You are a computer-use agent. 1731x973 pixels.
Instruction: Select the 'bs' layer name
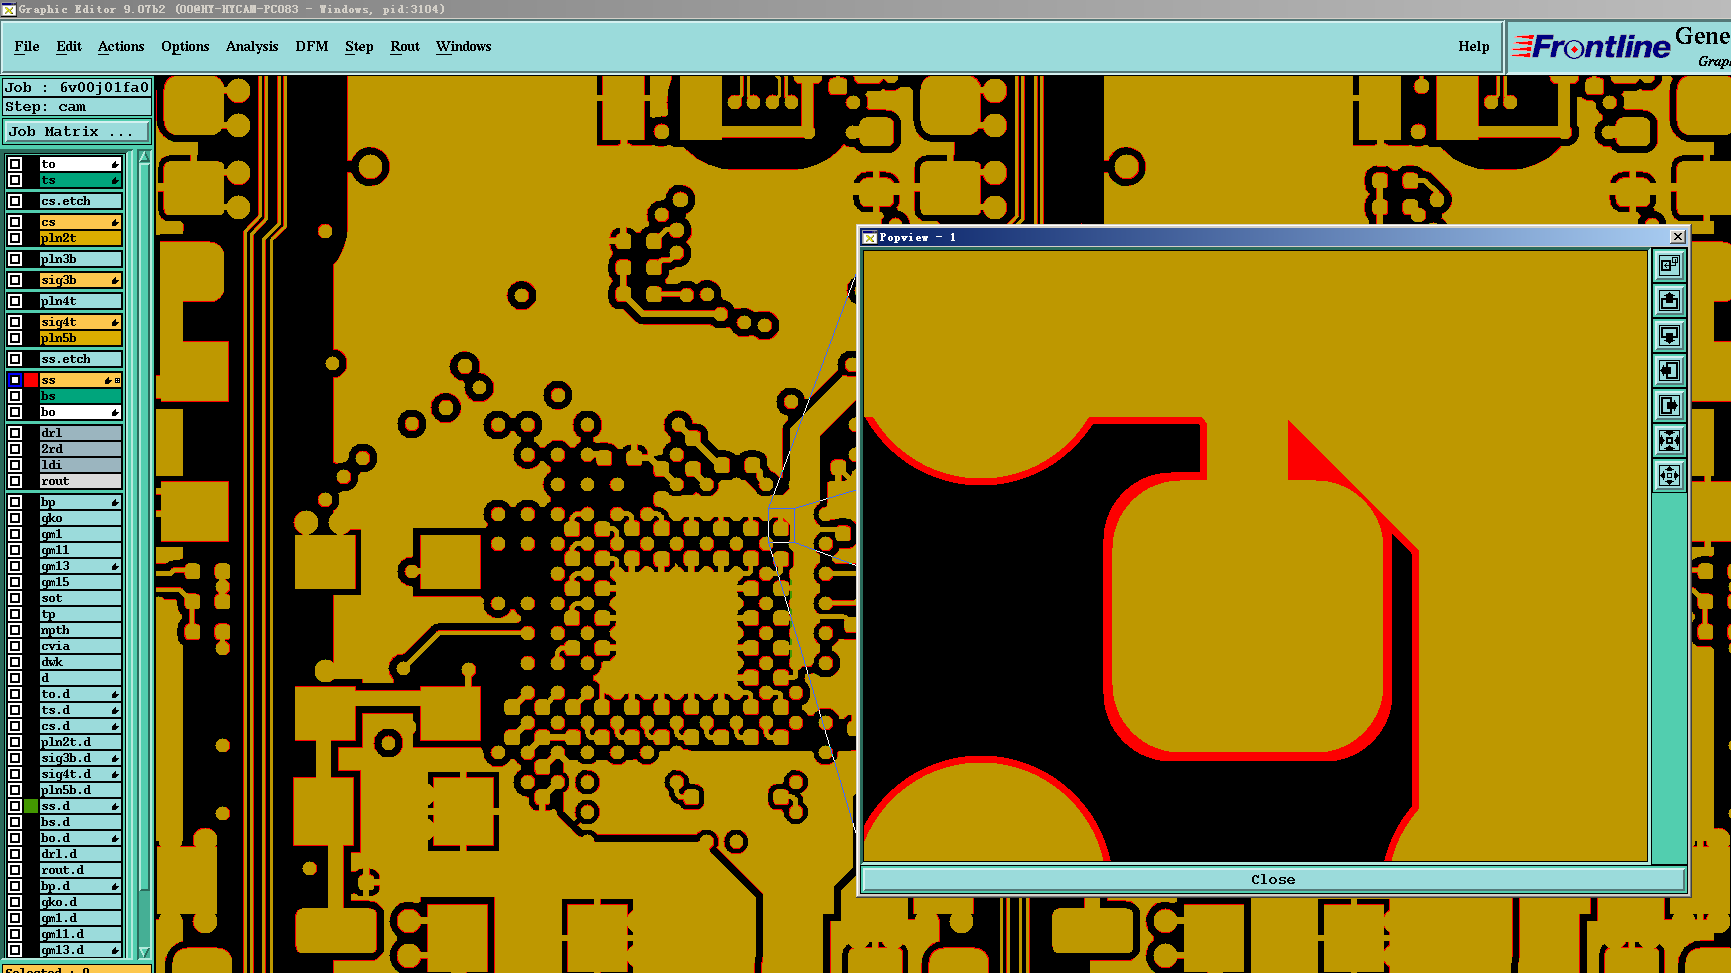pos(80,396)
